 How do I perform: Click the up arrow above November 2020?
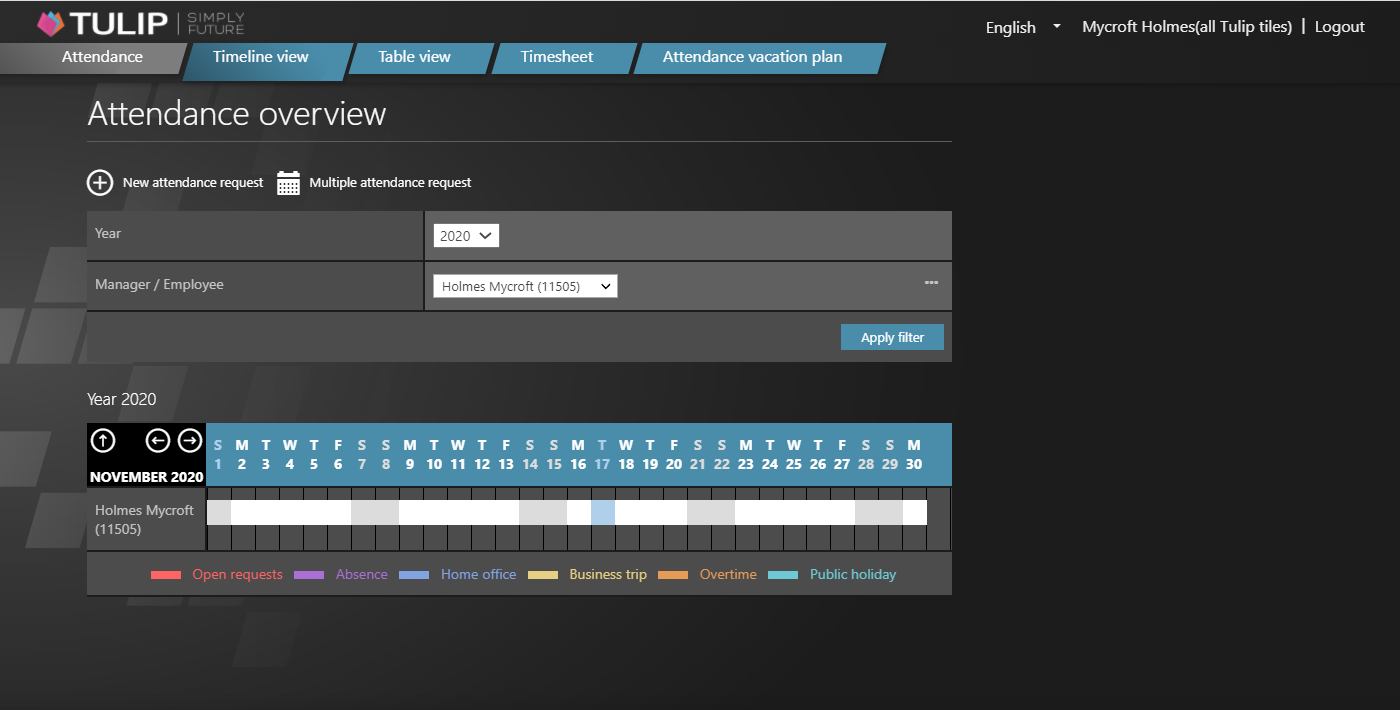[103, 440]
